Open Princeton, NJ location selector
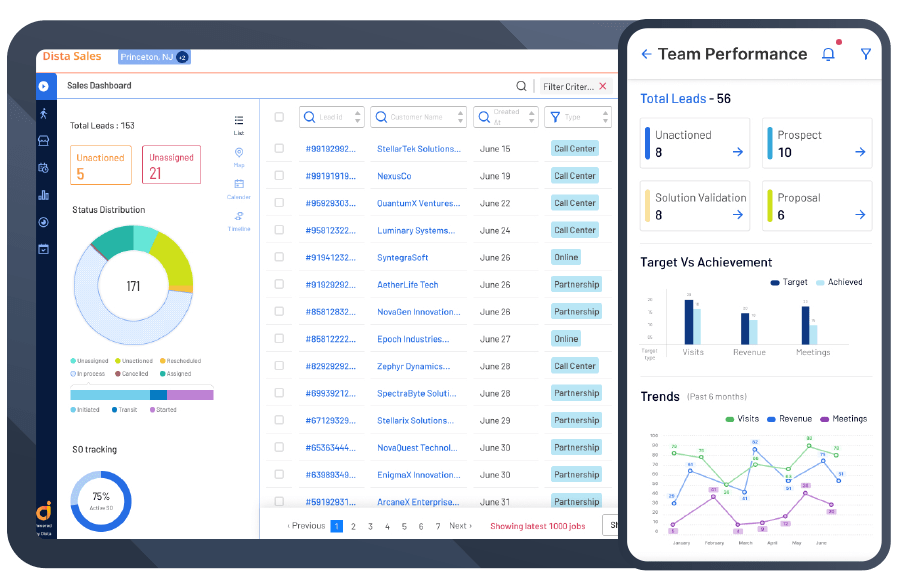The width and height of the screenshot is (900, 585). [154, 57]
